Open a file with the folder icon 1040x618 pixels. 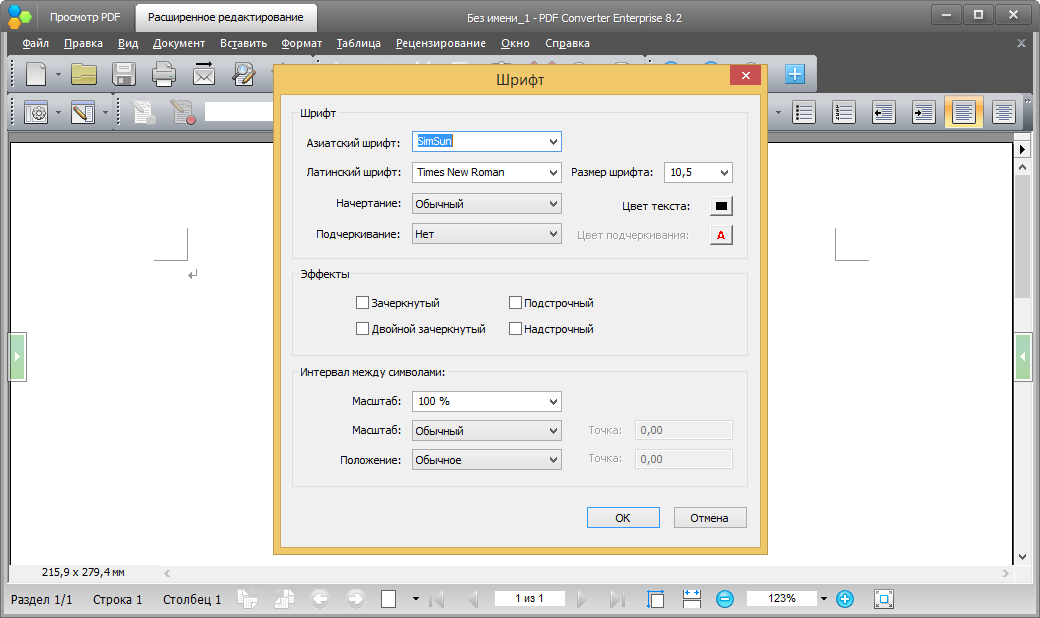(84, 74)
